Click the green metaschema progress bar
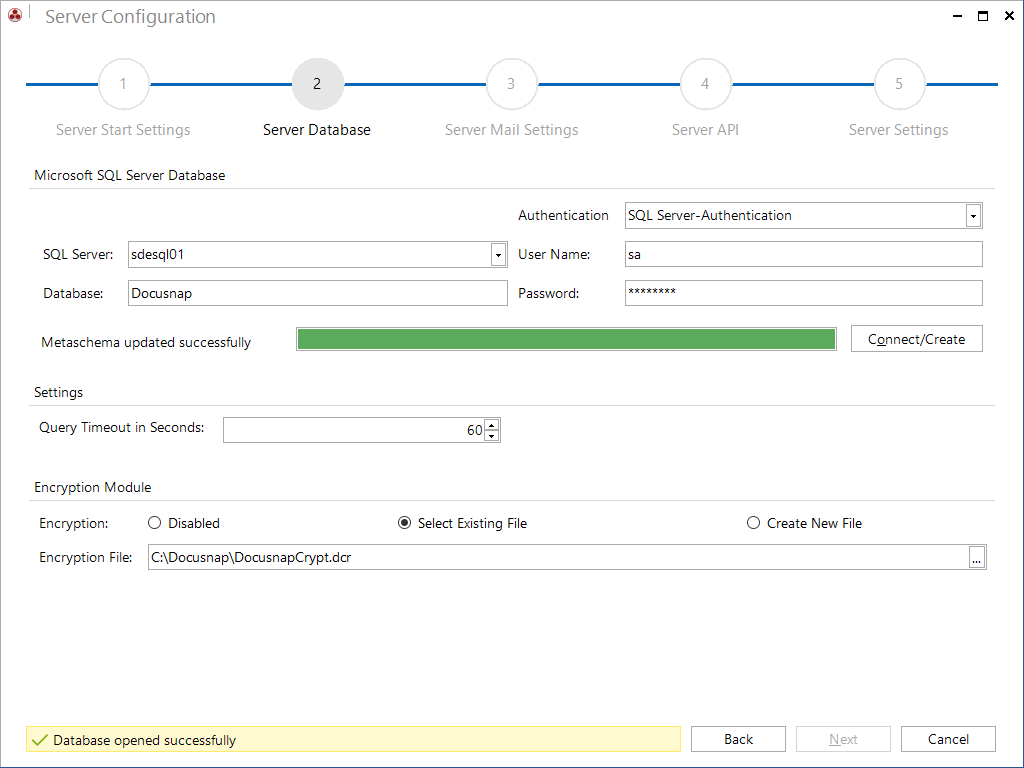Image resolution: width=1024 pixels, height=768 pixels. click(566, 339)
